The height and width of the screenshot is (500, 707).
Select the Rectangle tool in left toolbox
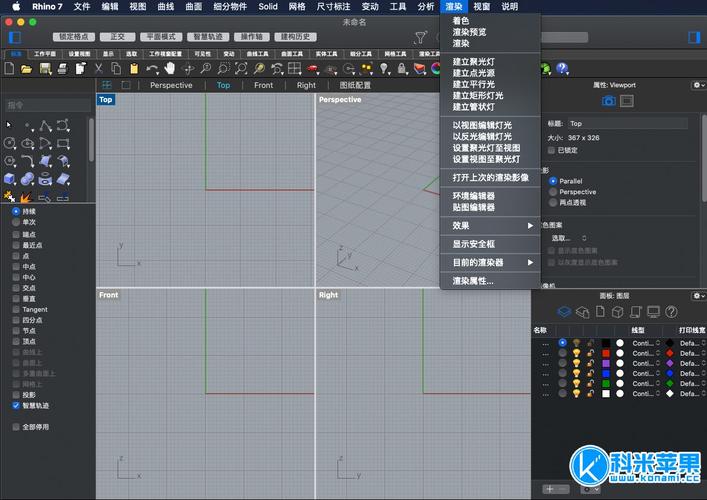63,143
